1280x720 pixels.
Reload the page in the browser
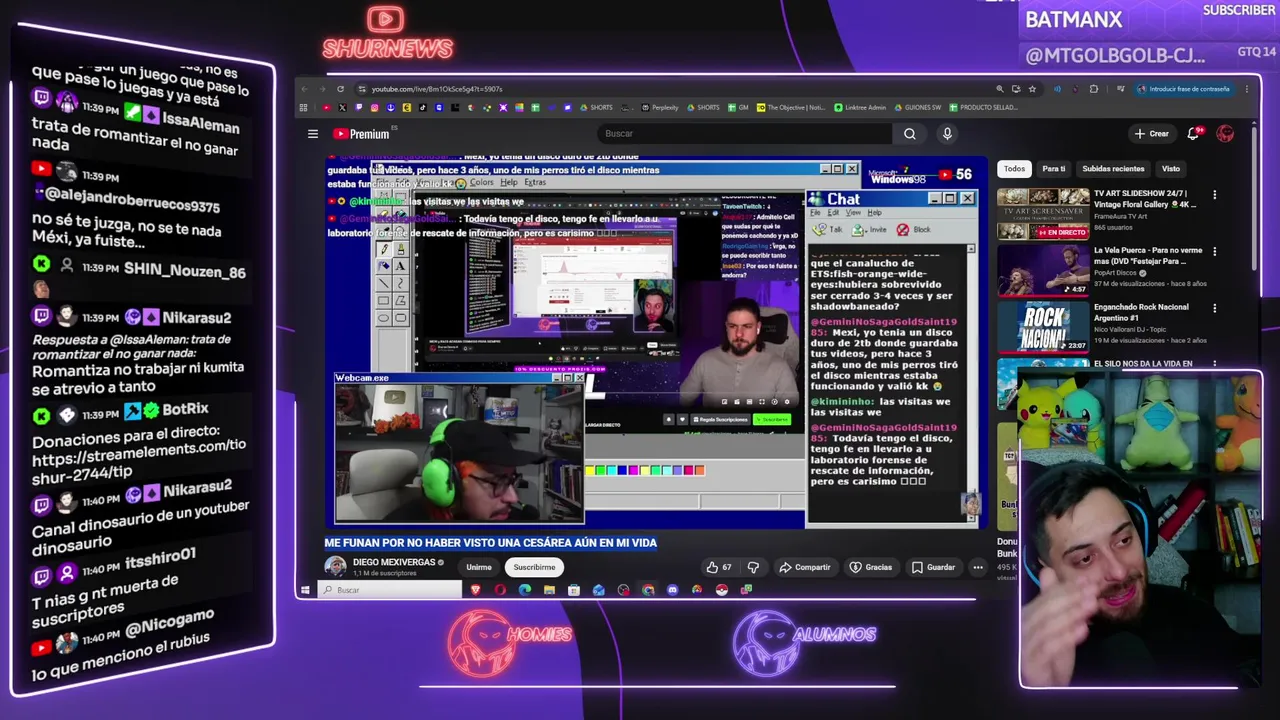tap(340, 89)
